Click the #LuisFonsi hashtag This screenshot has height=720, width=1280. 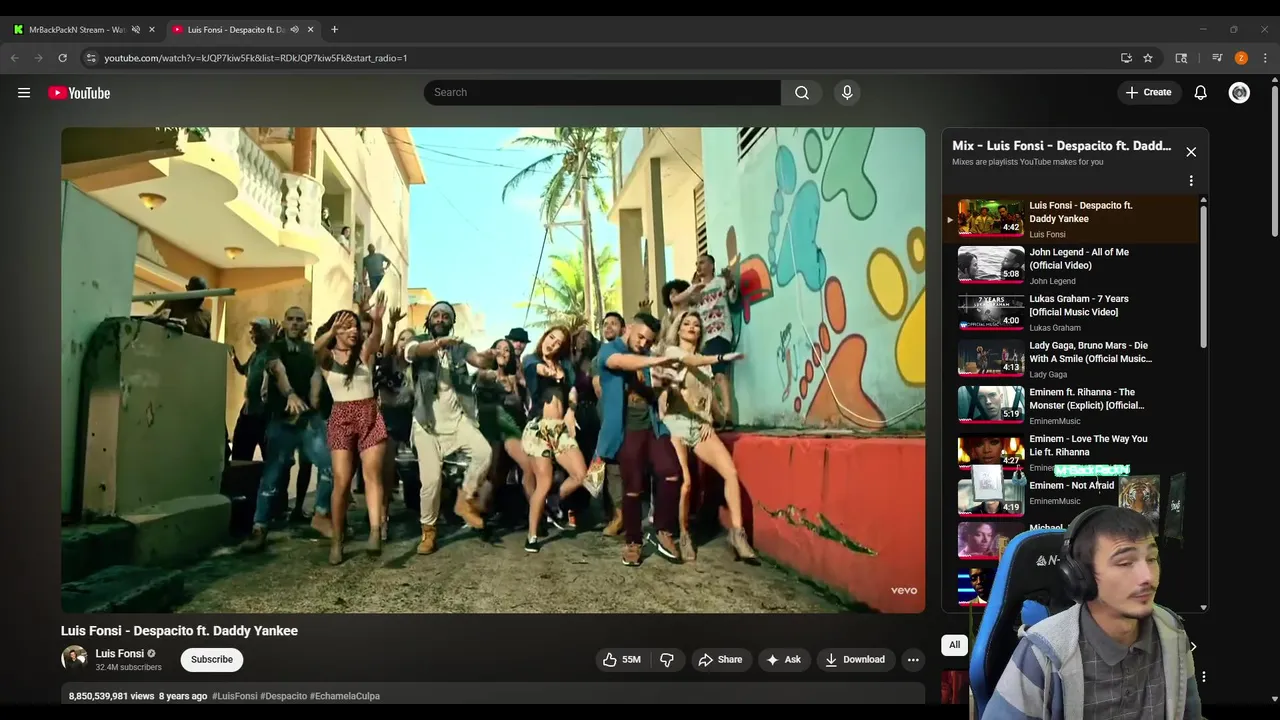pyautogui.click(x=234, y=696)
